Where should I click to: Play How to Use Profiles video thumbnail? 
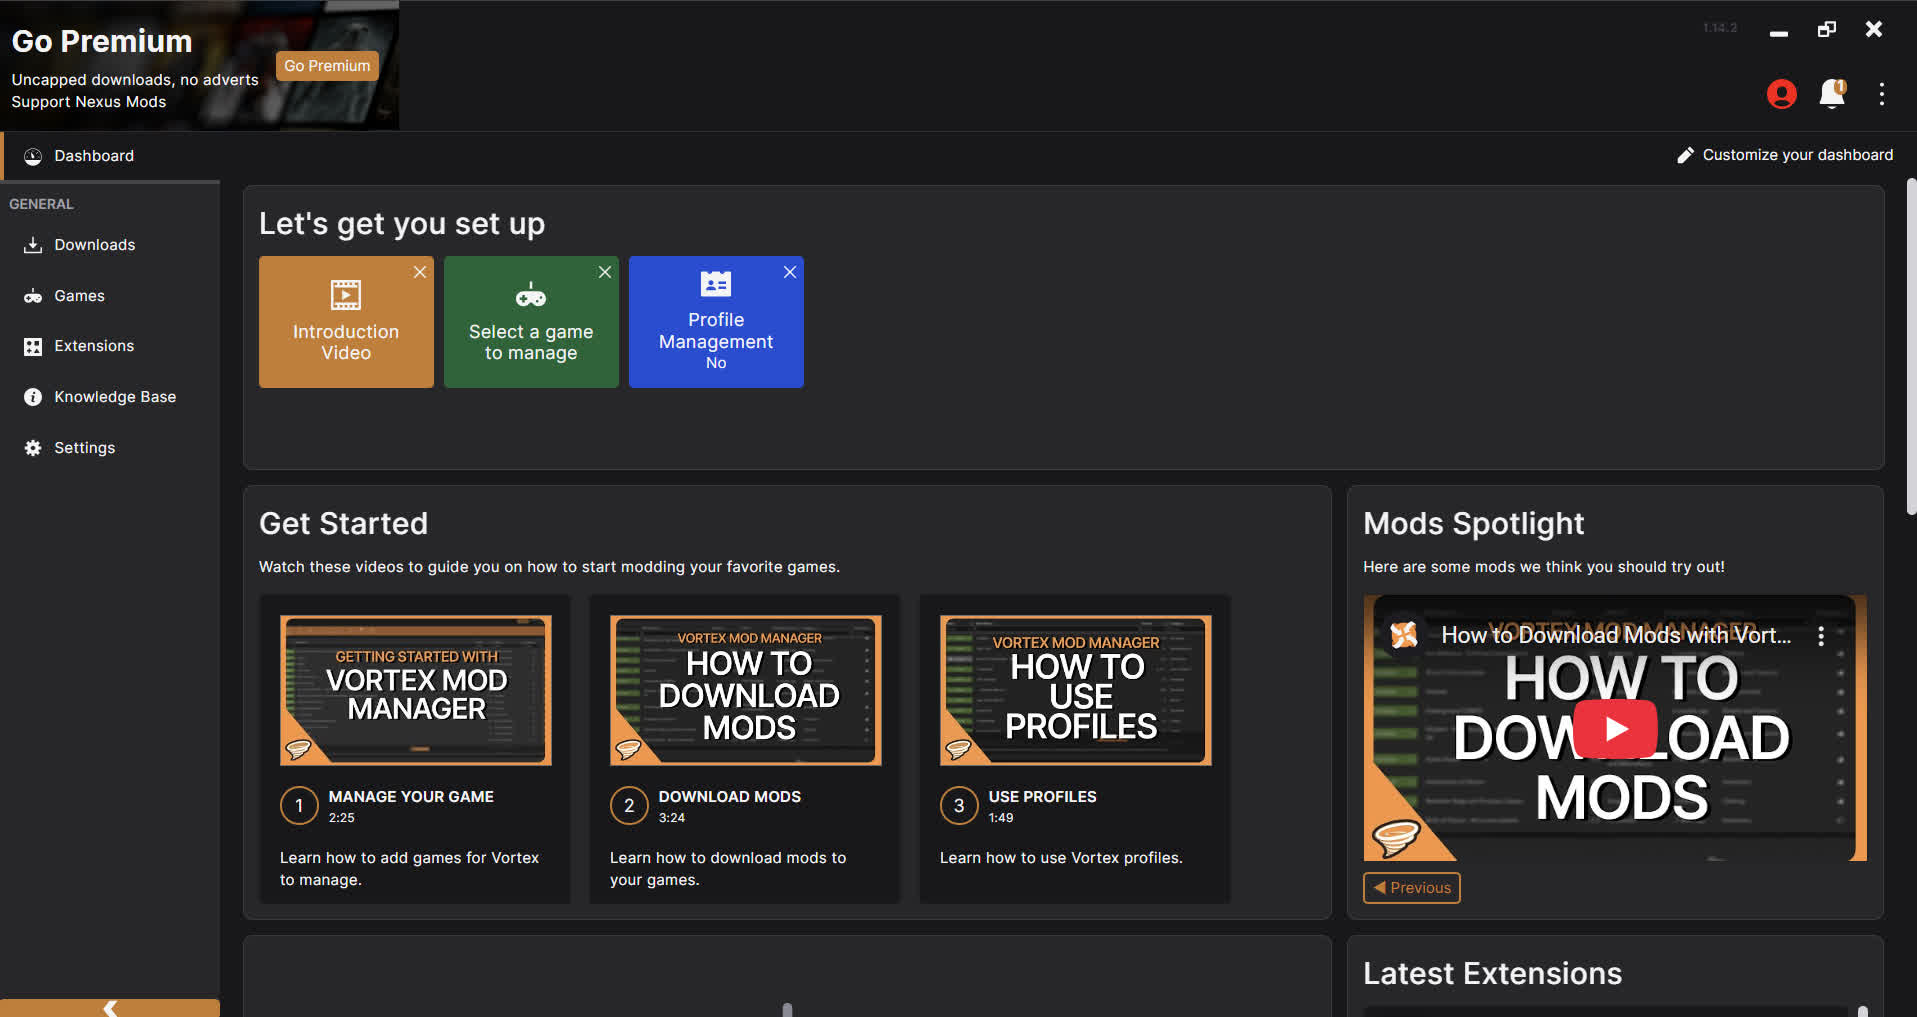point(1076,690)
